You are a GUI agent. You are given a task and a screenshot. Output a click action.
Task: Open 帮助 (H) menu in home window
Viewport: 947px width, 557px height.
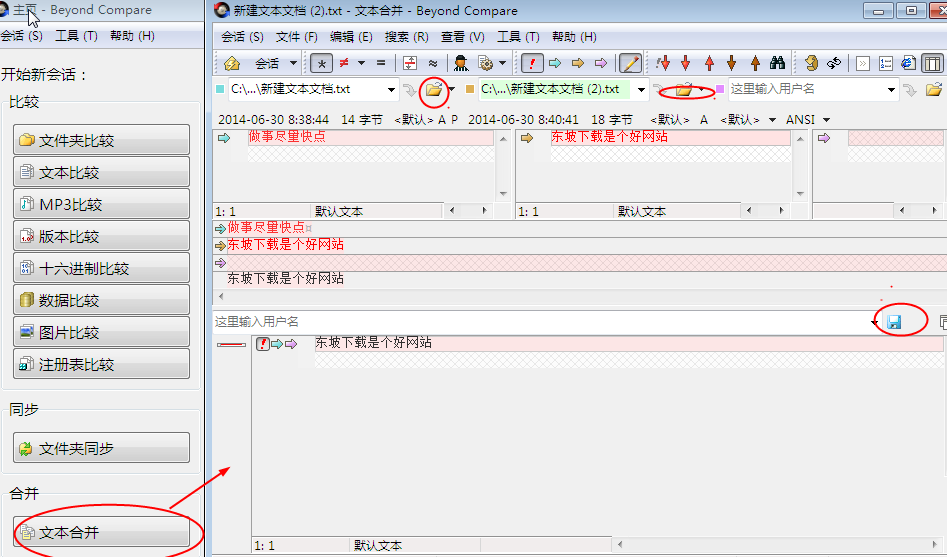tap(132, 36)
